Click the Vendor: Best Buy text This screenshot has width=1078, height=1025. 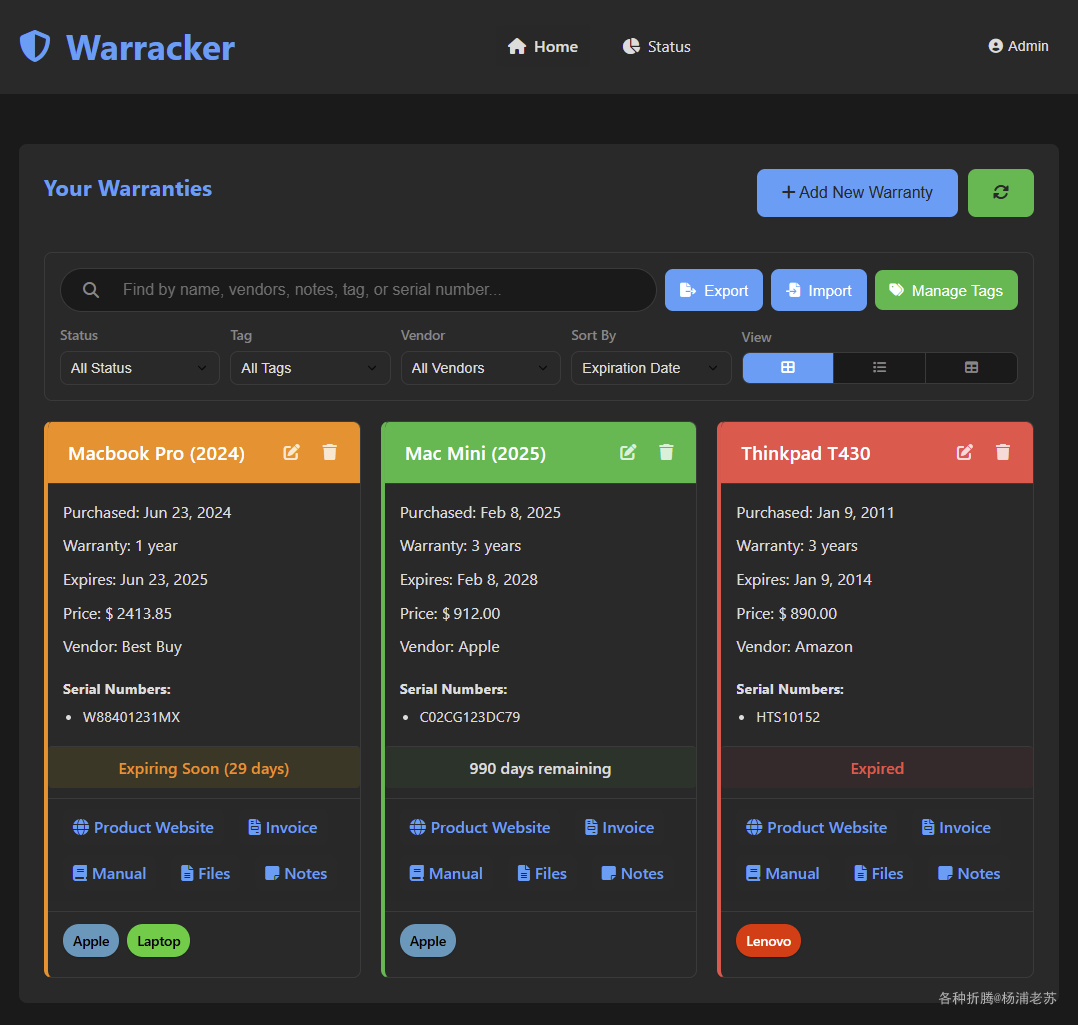click(122, 647)
